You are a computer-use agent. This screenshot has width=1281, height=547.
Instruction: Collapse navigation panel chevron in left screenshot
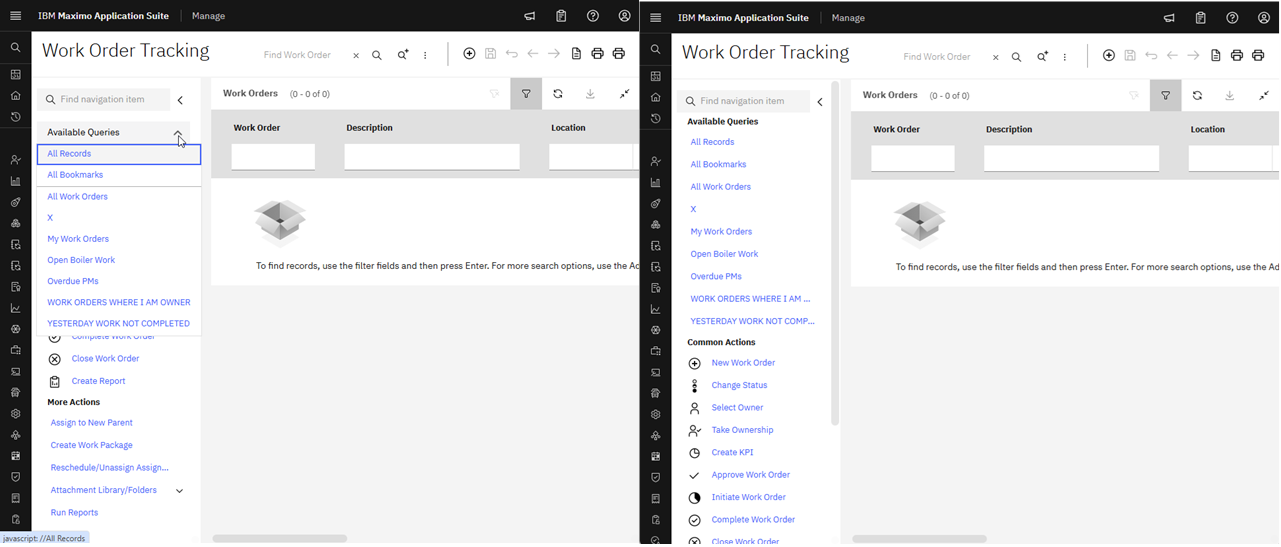pos(180,100)
